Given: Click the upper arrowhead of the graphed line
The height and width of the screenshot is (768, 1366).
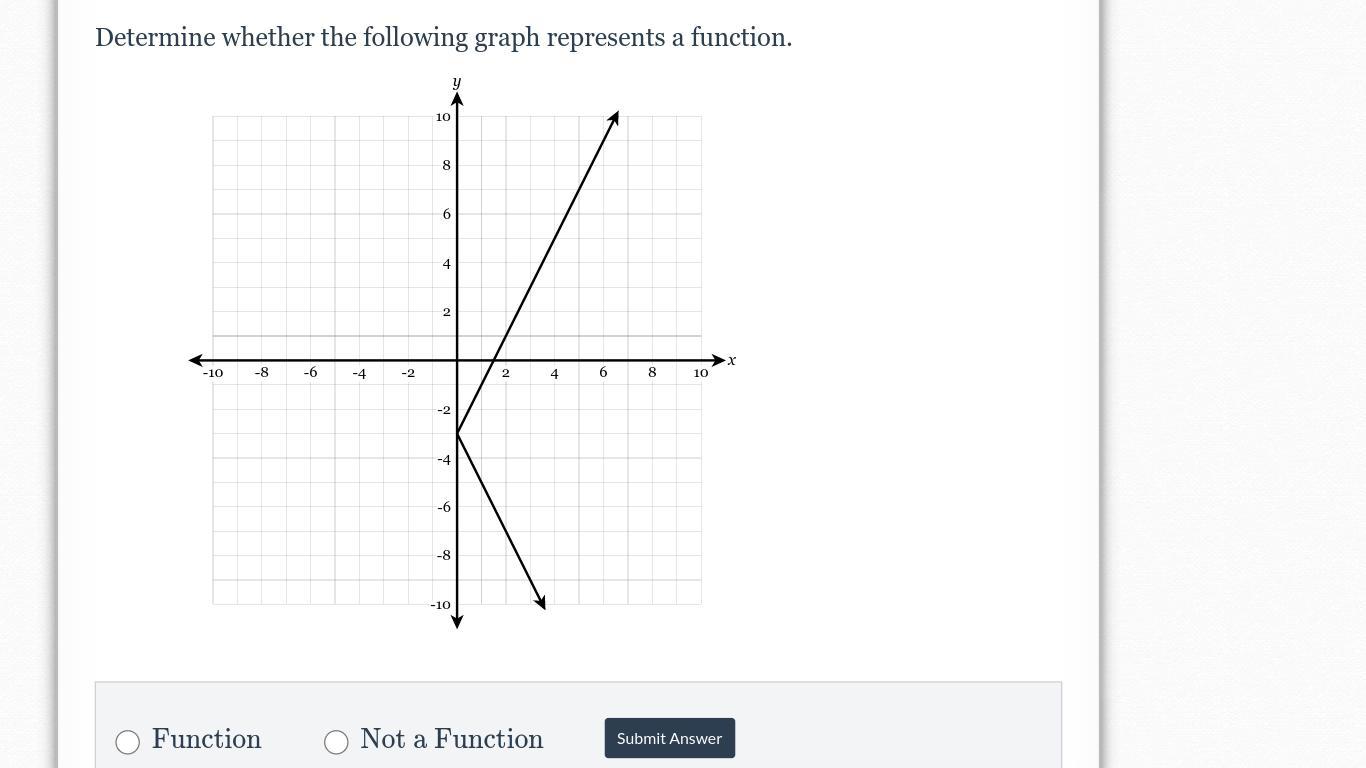Looking at the screenshot, I should click(614, 118).
